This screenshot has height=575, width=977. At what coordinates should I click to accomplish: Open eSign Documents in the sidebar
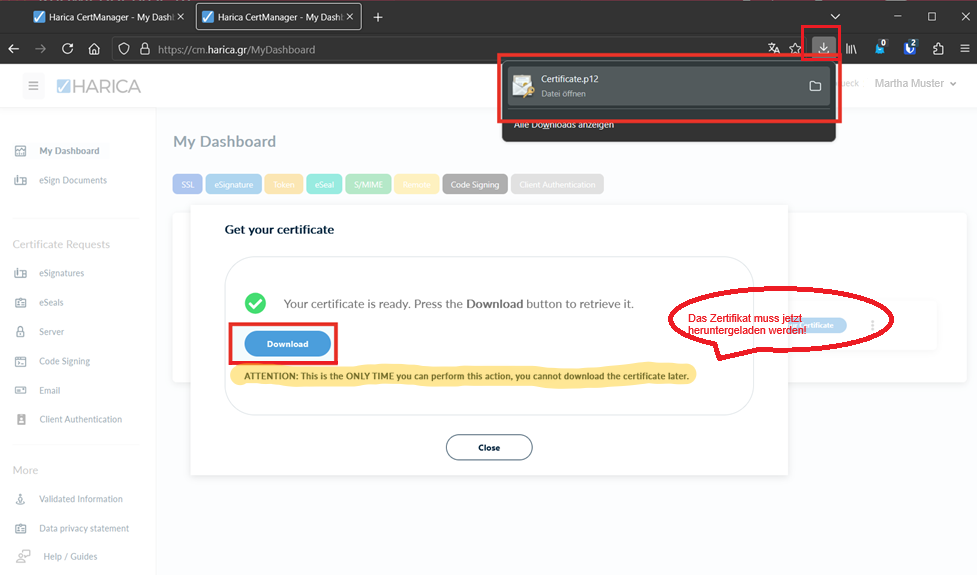[x=73, y=180]
